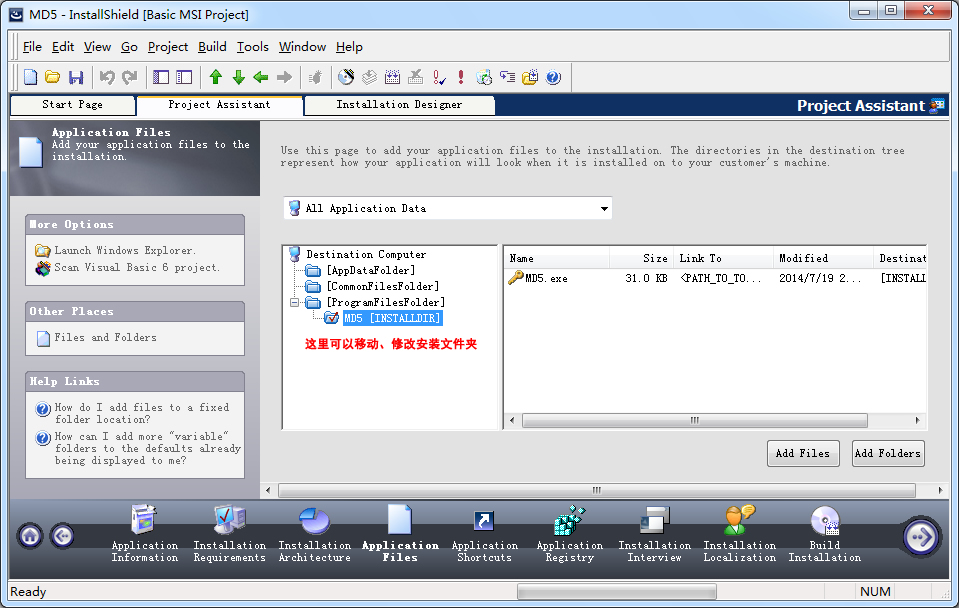Click Launch Windows Explorer link

pyautogui.click(x=125, y=250)
